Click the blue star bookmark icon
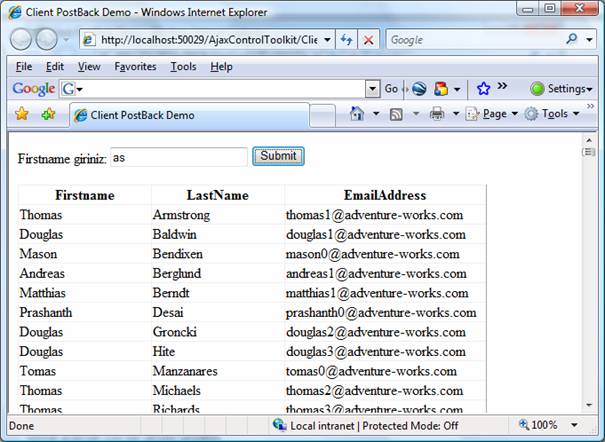 coord(483,89)
